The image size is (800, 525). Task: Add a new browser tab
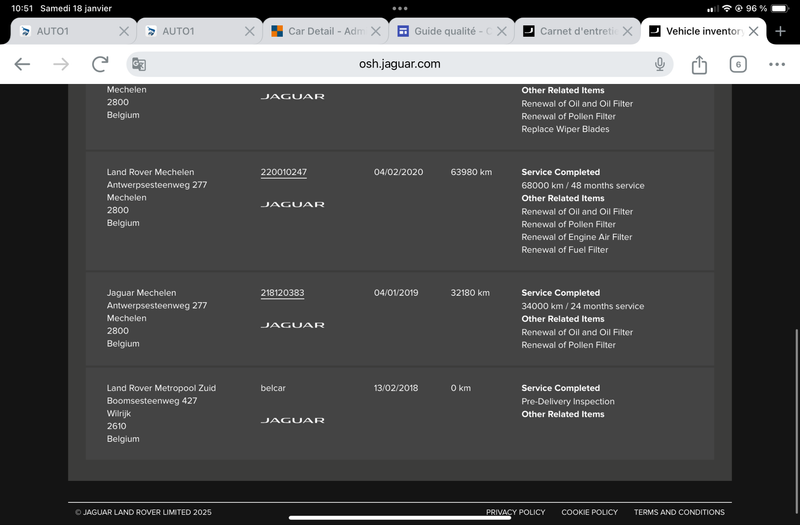pos(780,31)
